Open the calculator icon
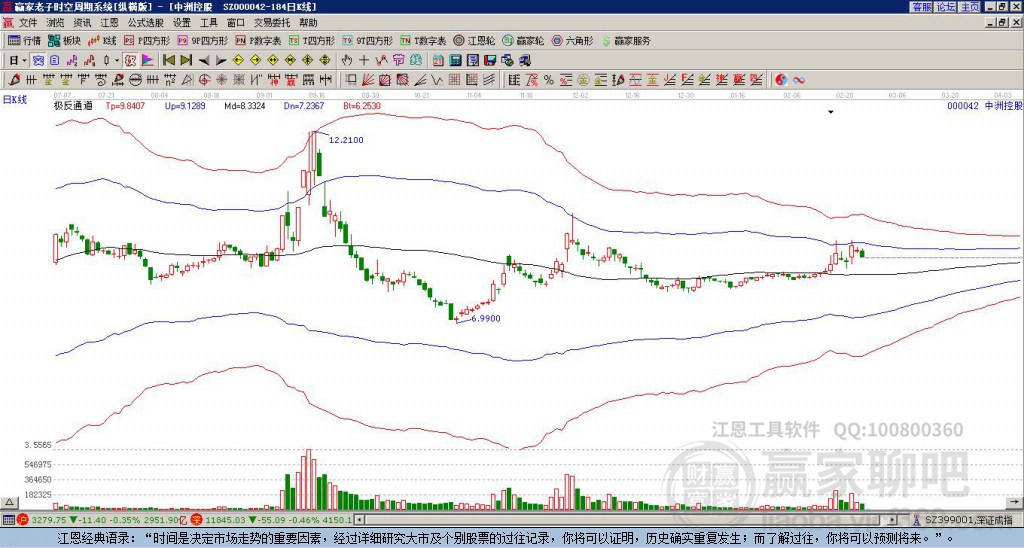Image resolution: width=1024 pixels, height=548 pixels. [x=455, y=60]
